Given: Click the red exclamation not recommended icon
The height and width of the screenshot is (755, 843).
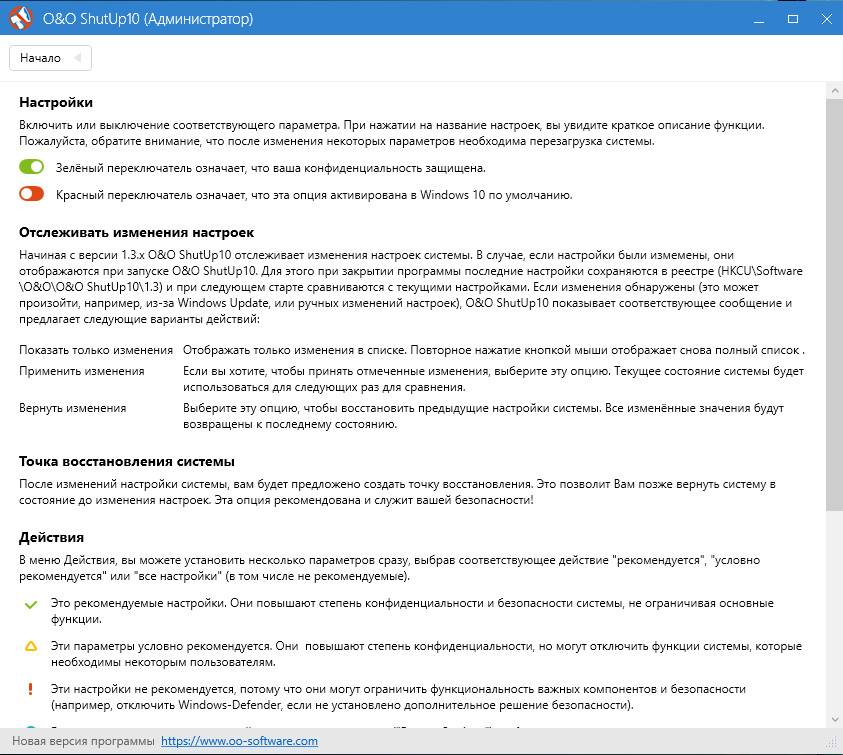Looking at the screenshot, I should point(31,689).
